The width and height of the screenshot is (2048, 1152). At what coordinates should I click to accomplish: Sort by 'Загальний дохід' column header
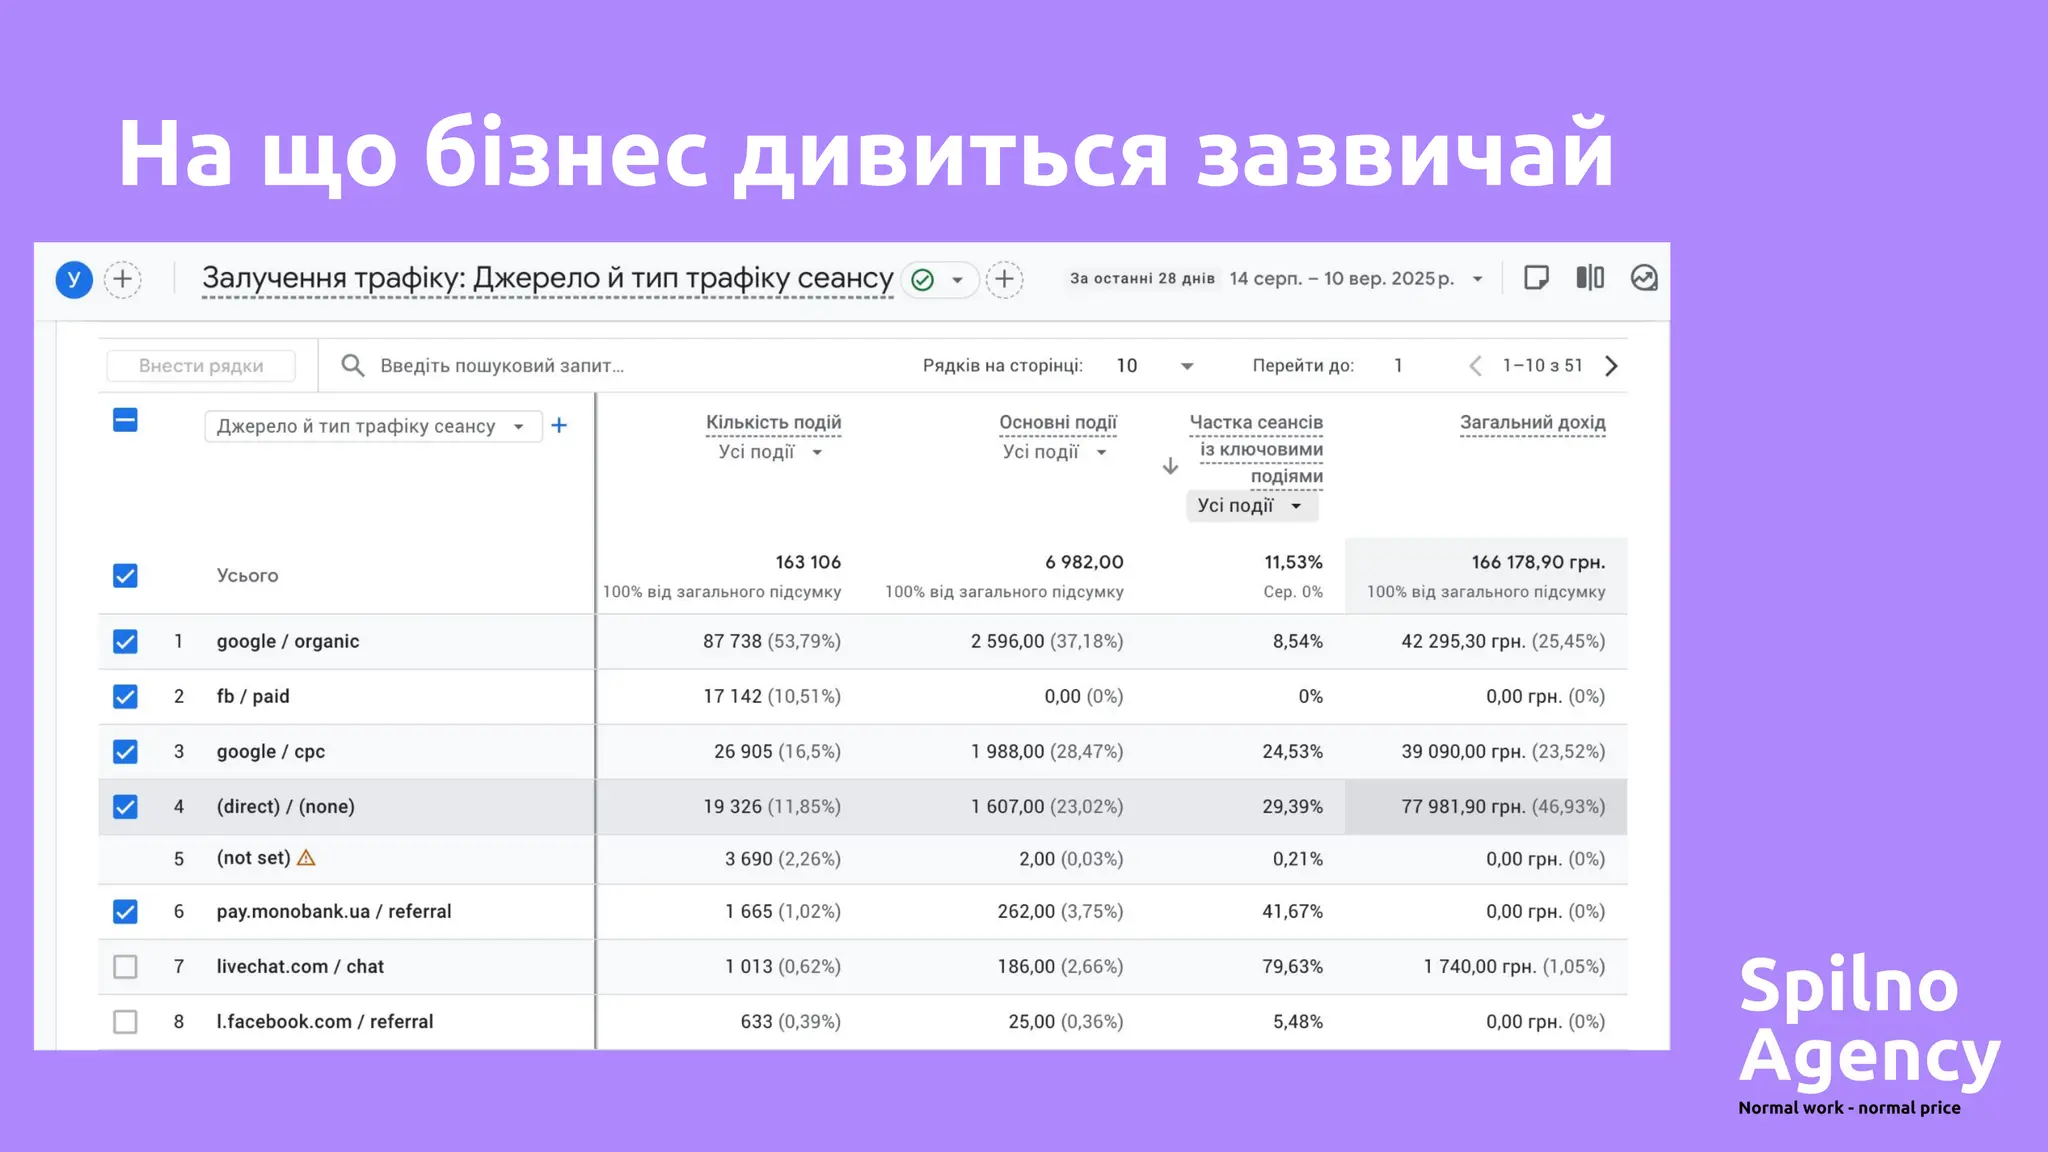(x=1532, y=423)
